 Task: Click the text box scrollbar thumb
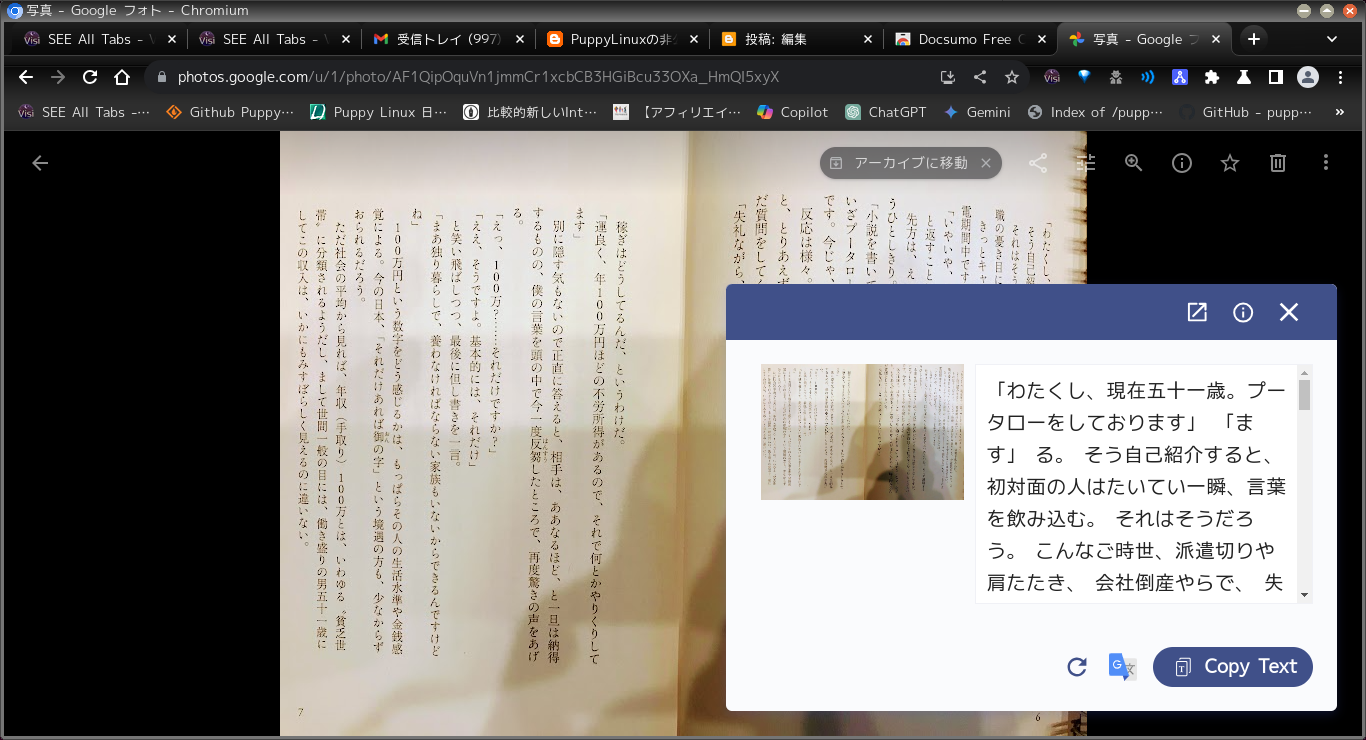coord(1304,395)
